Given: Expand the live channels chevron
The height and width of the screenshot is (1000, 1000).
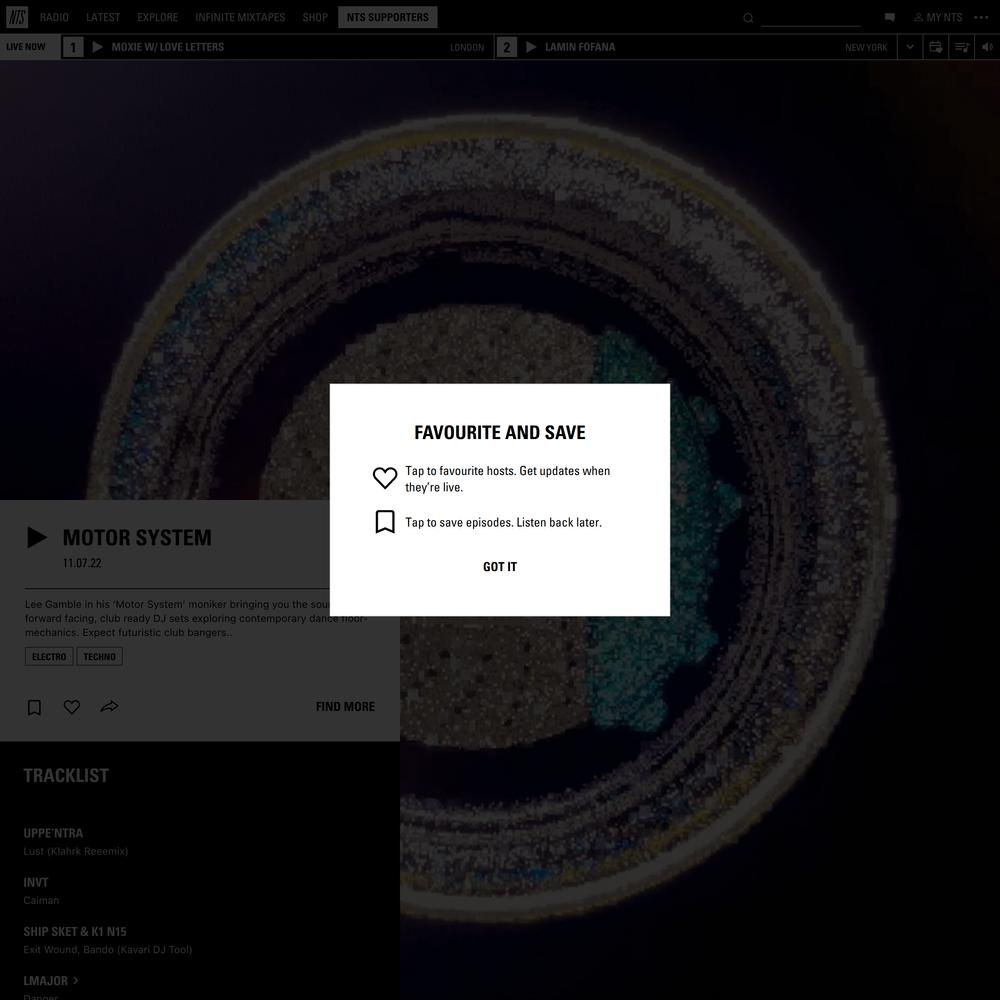Looking at the screenshot, I should coord(910,47).
